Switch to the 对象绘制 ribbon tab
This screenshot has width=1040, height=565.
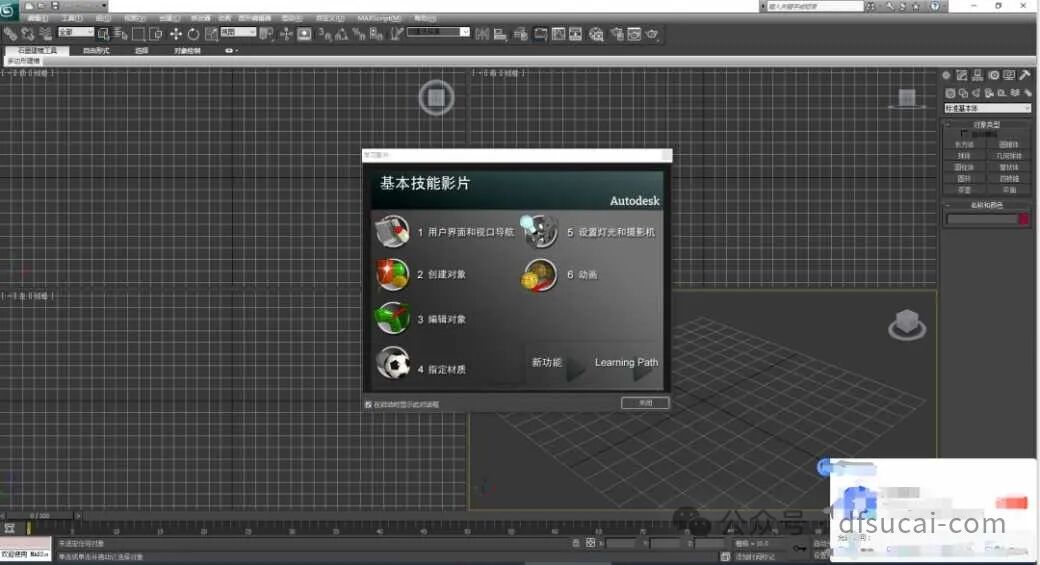[x=187, y=50]
